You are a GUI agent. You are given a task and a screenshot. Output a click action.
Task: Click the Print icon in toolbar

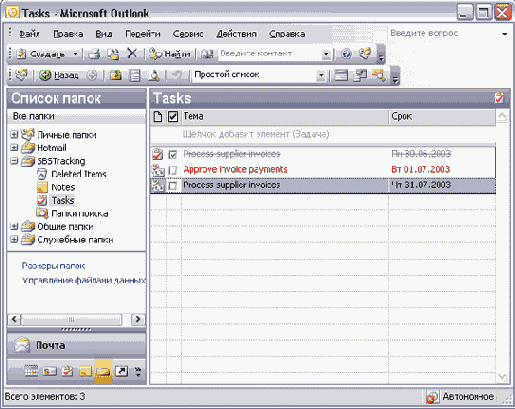94,54
